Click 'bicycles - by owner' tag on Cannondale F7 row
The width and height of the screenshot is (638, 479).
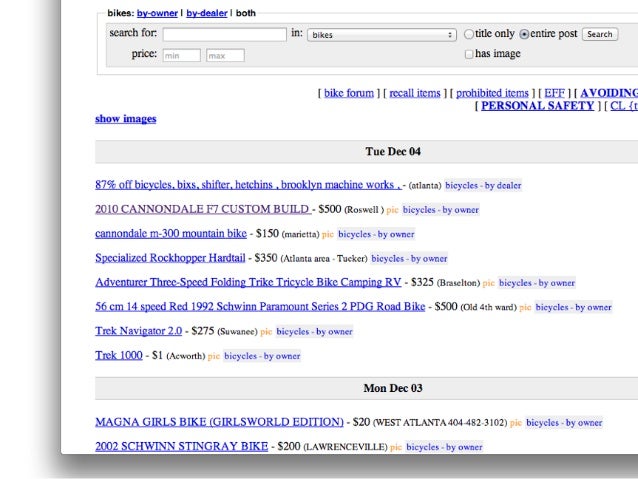pyautogui.click(x=441, y=210)
